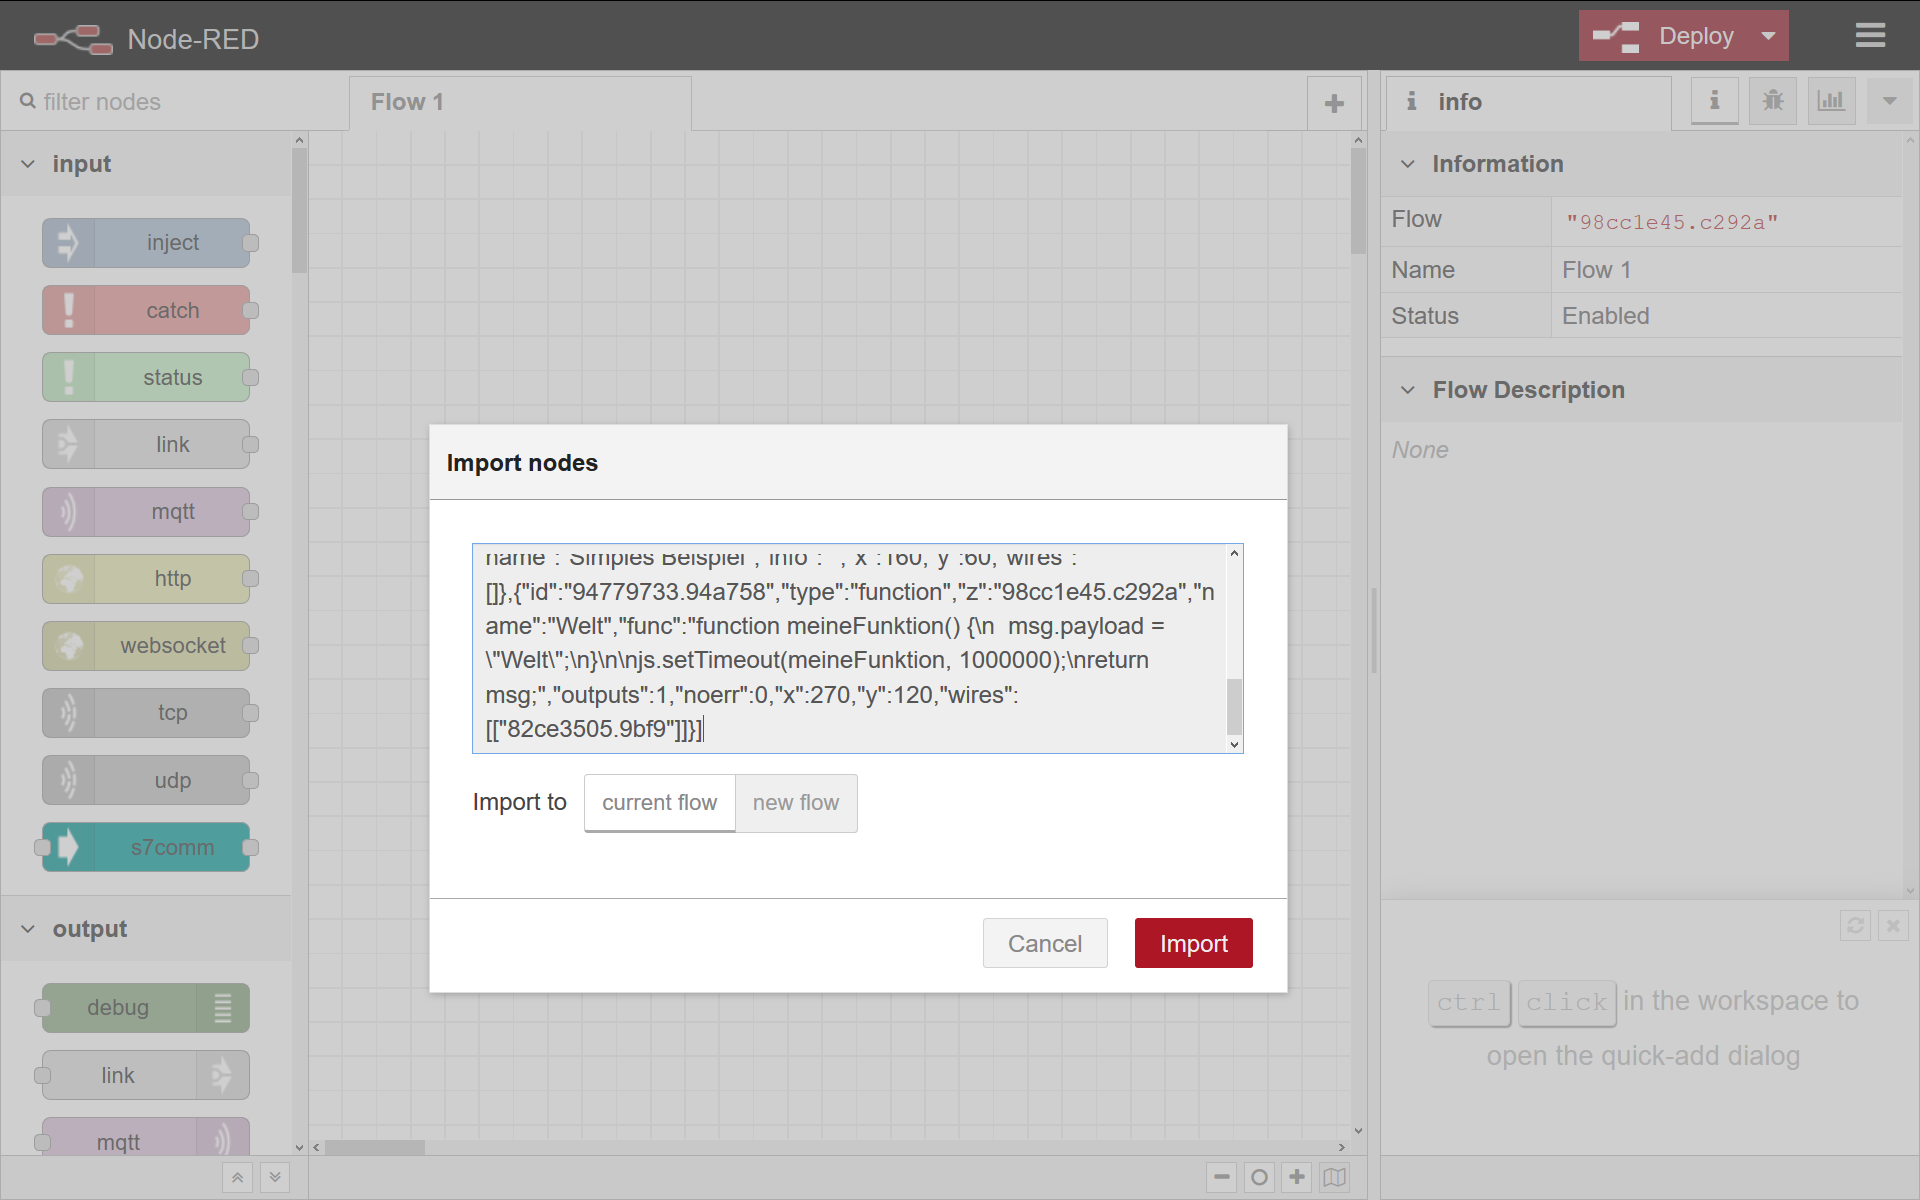Click the debug output node
The width and height of the screenshot is (1920, 1200).
pyautogui.click(x=143, y=1007)
